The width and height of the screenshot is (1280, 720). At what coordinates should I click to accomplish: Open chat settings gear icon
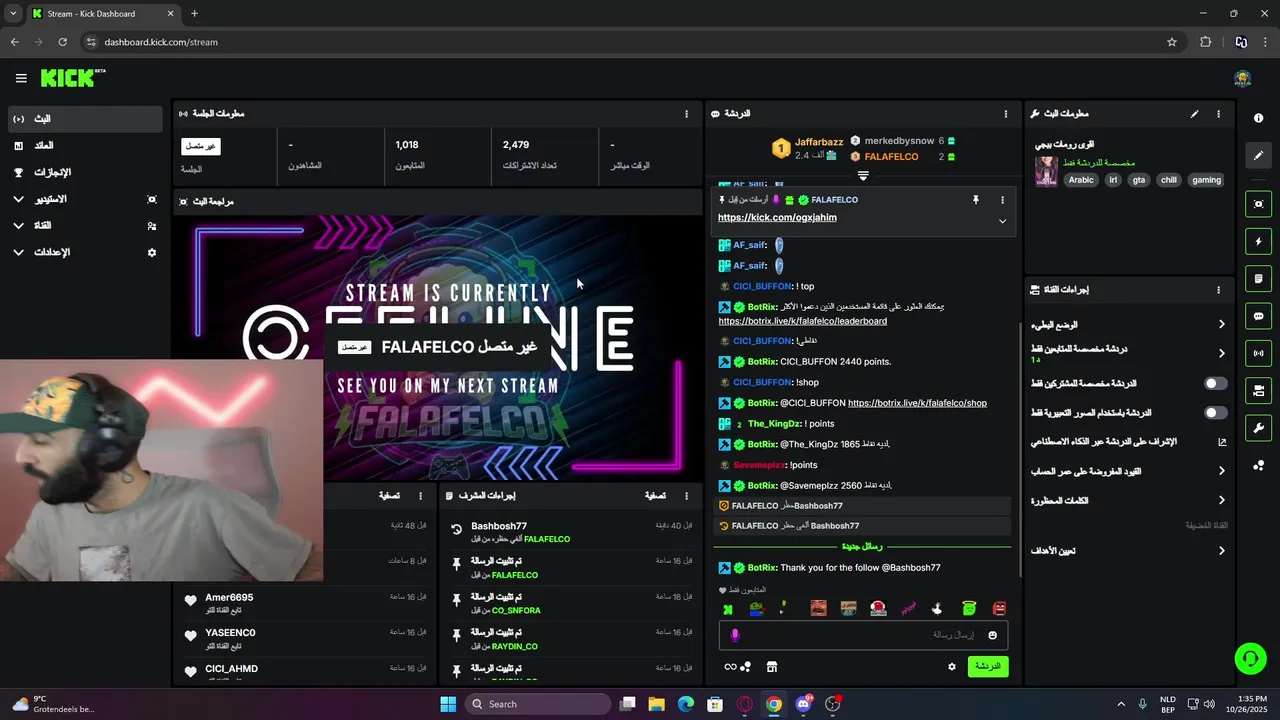coord(952,667)
